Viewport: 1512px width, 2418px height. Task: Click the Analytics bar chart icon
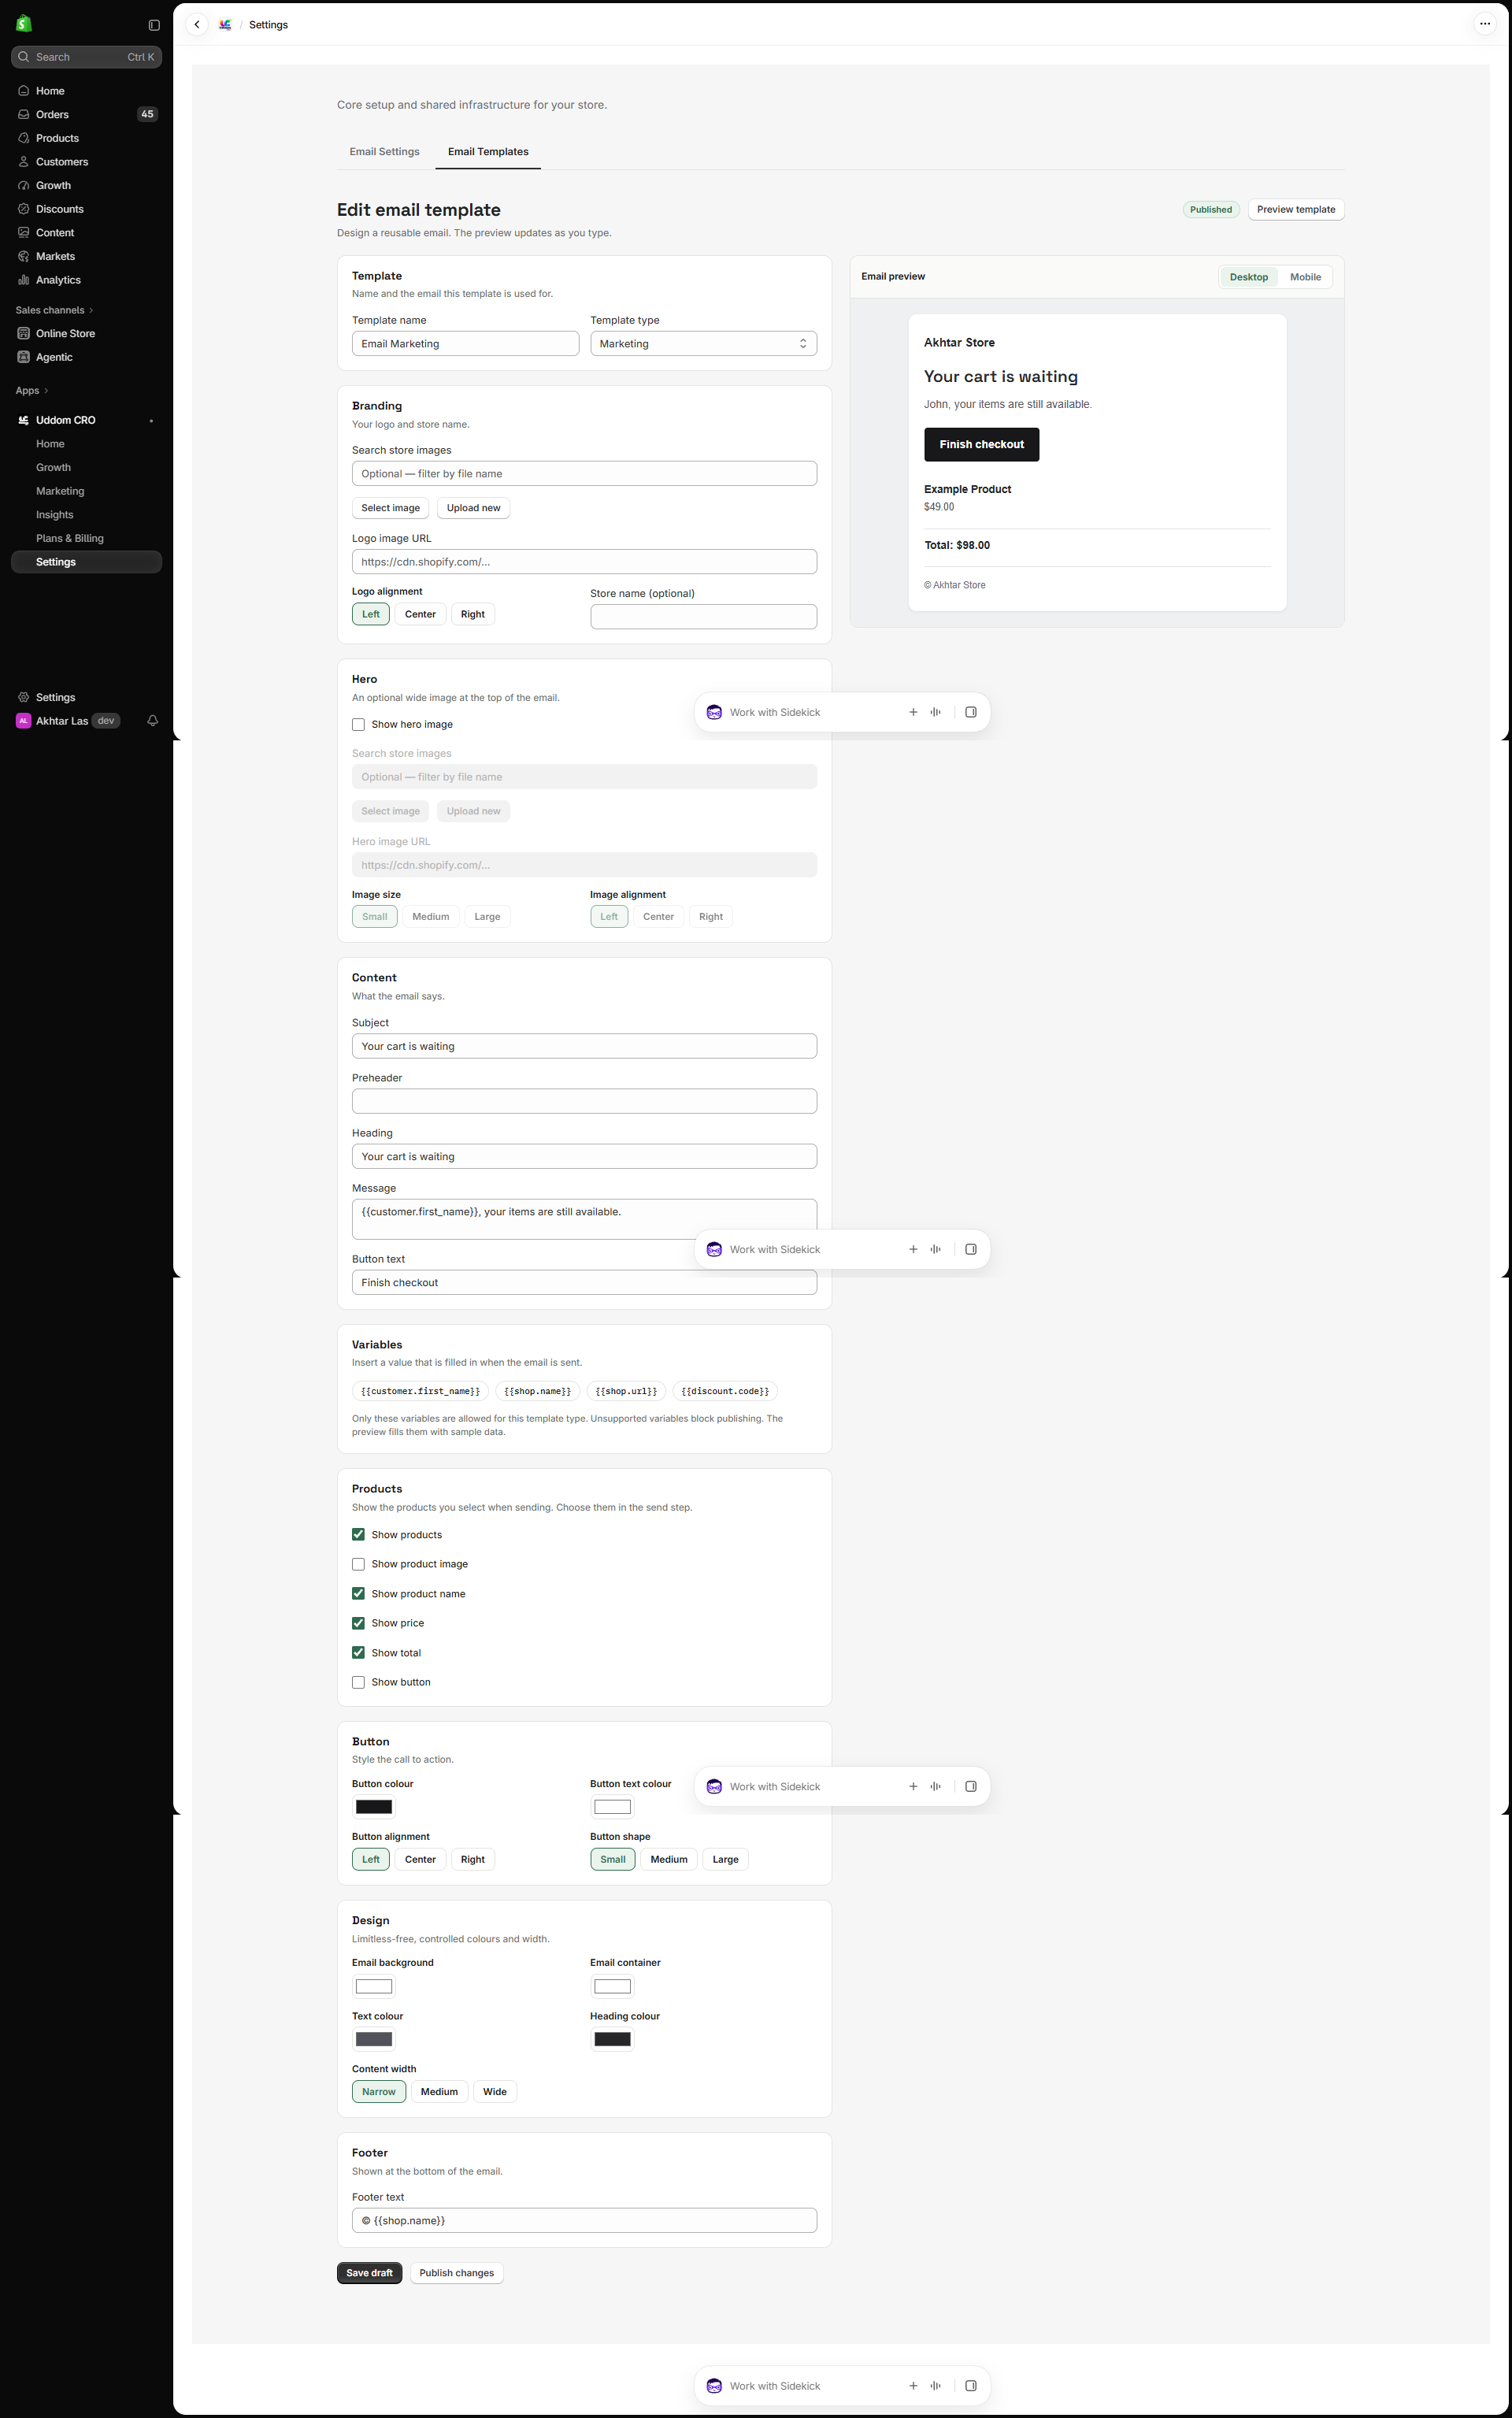24,280
